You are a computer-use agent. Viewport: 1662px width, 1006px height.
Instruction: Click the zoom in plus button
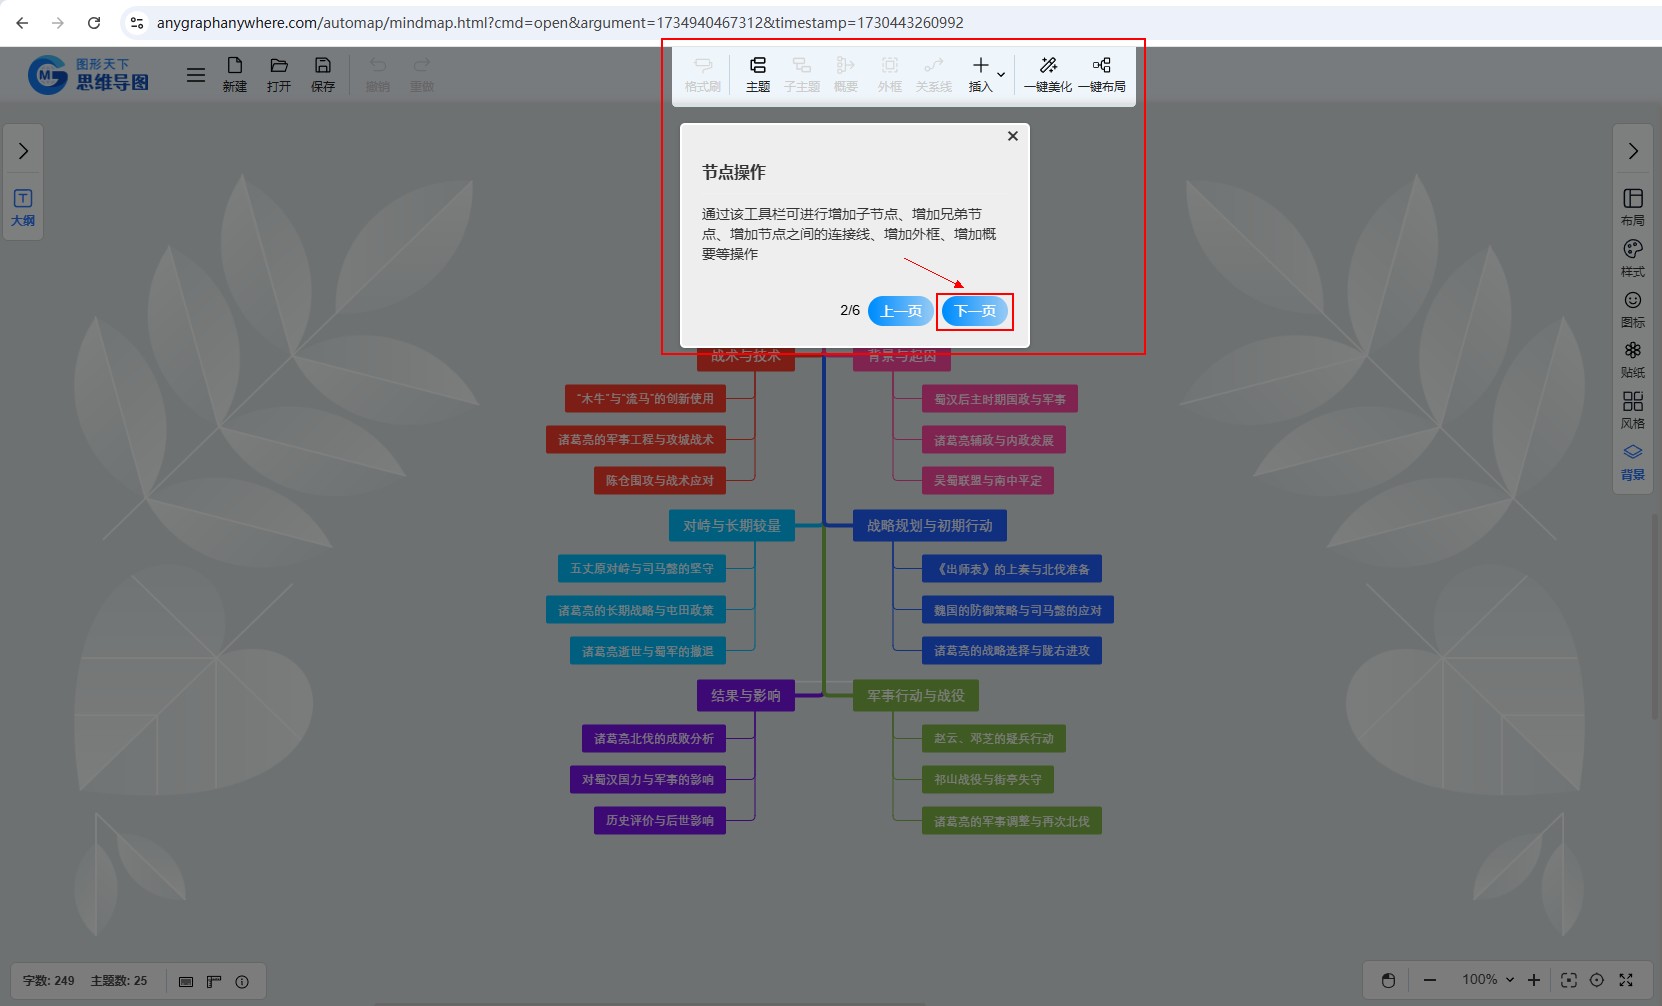[x=1534, y=980]
